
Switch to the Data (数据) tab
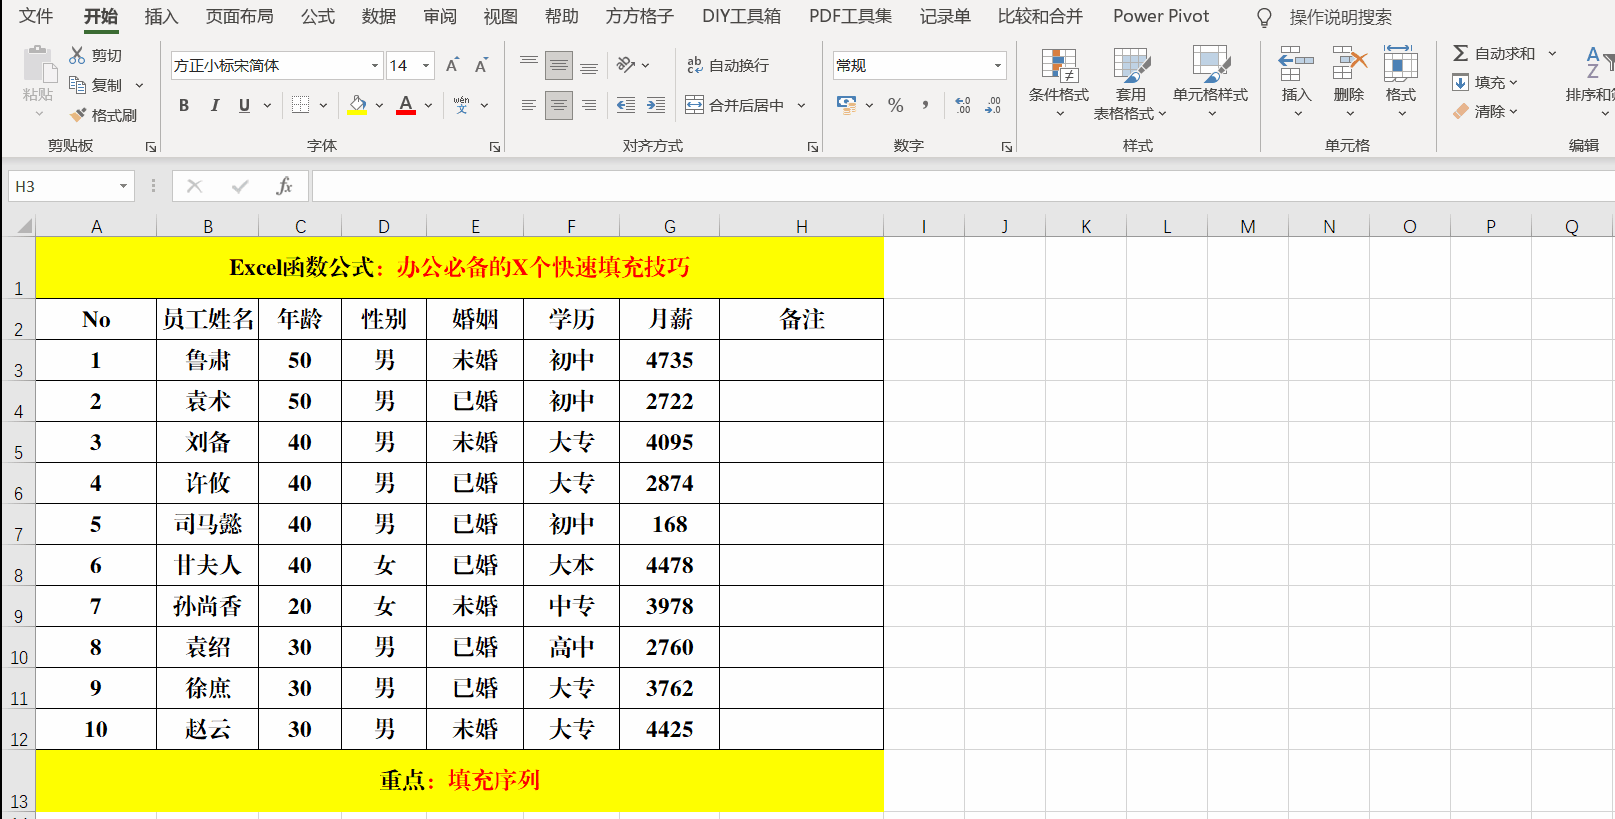pos(379,16)
